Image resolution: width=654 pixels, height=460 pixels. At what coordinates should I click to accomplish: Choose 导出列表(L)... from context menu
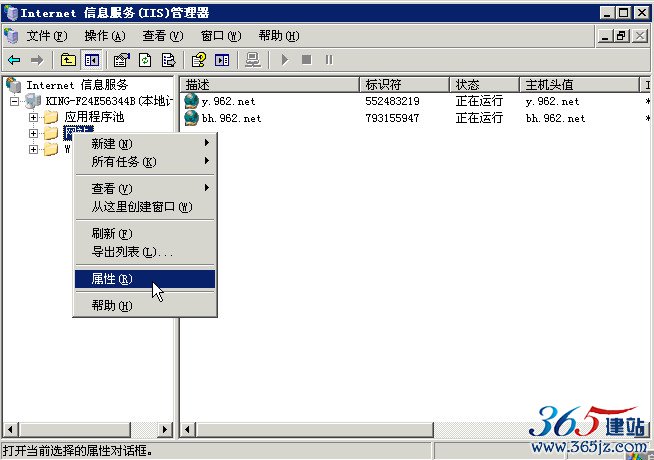pos(145,251)
